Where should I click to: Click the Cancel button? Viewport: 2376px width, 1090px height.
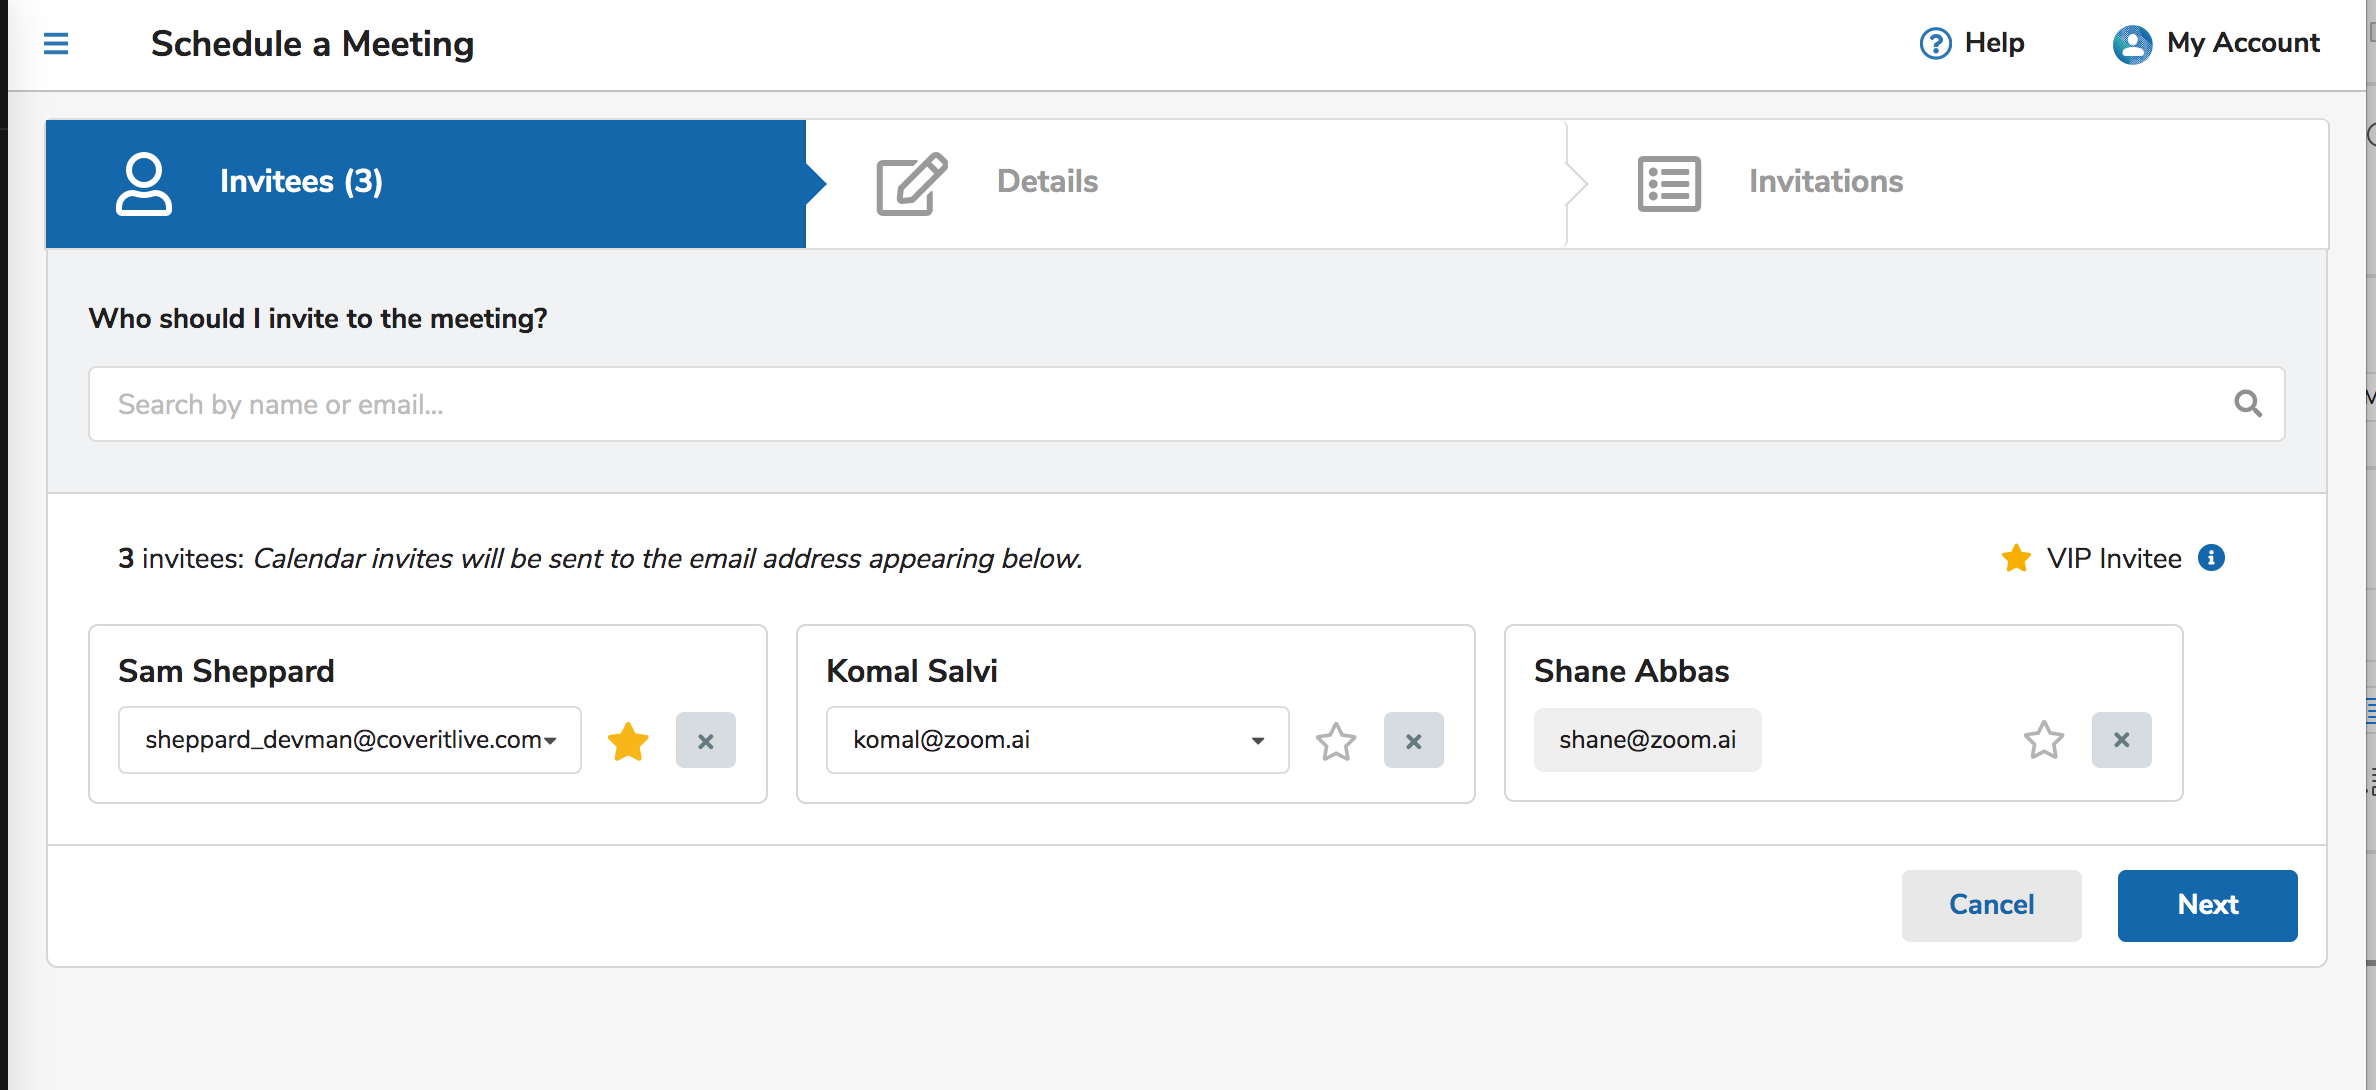(1991, 905)
